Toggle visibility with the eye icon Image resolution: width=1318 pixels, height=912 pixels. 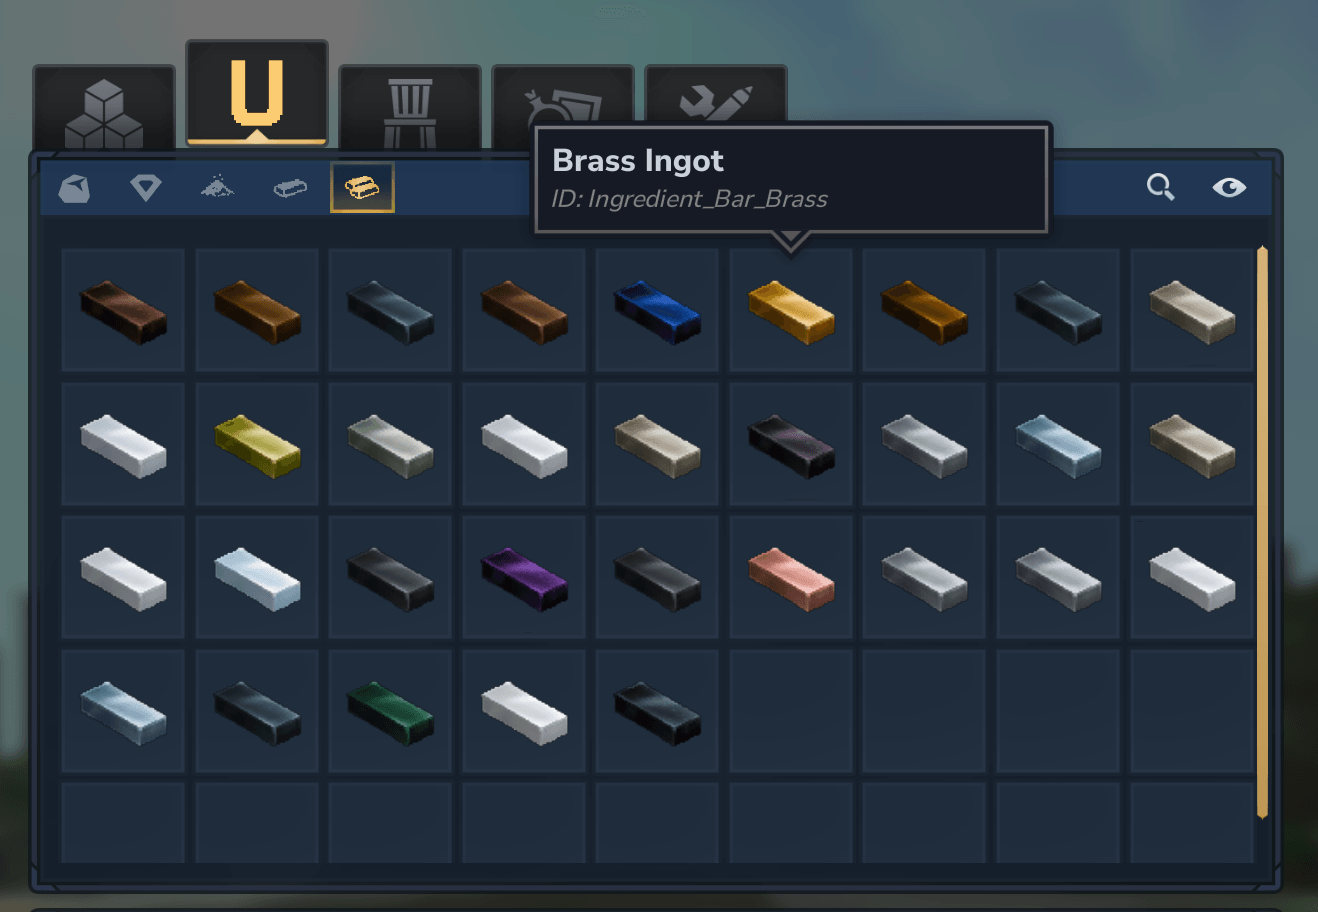click(x=1229, y=187)
